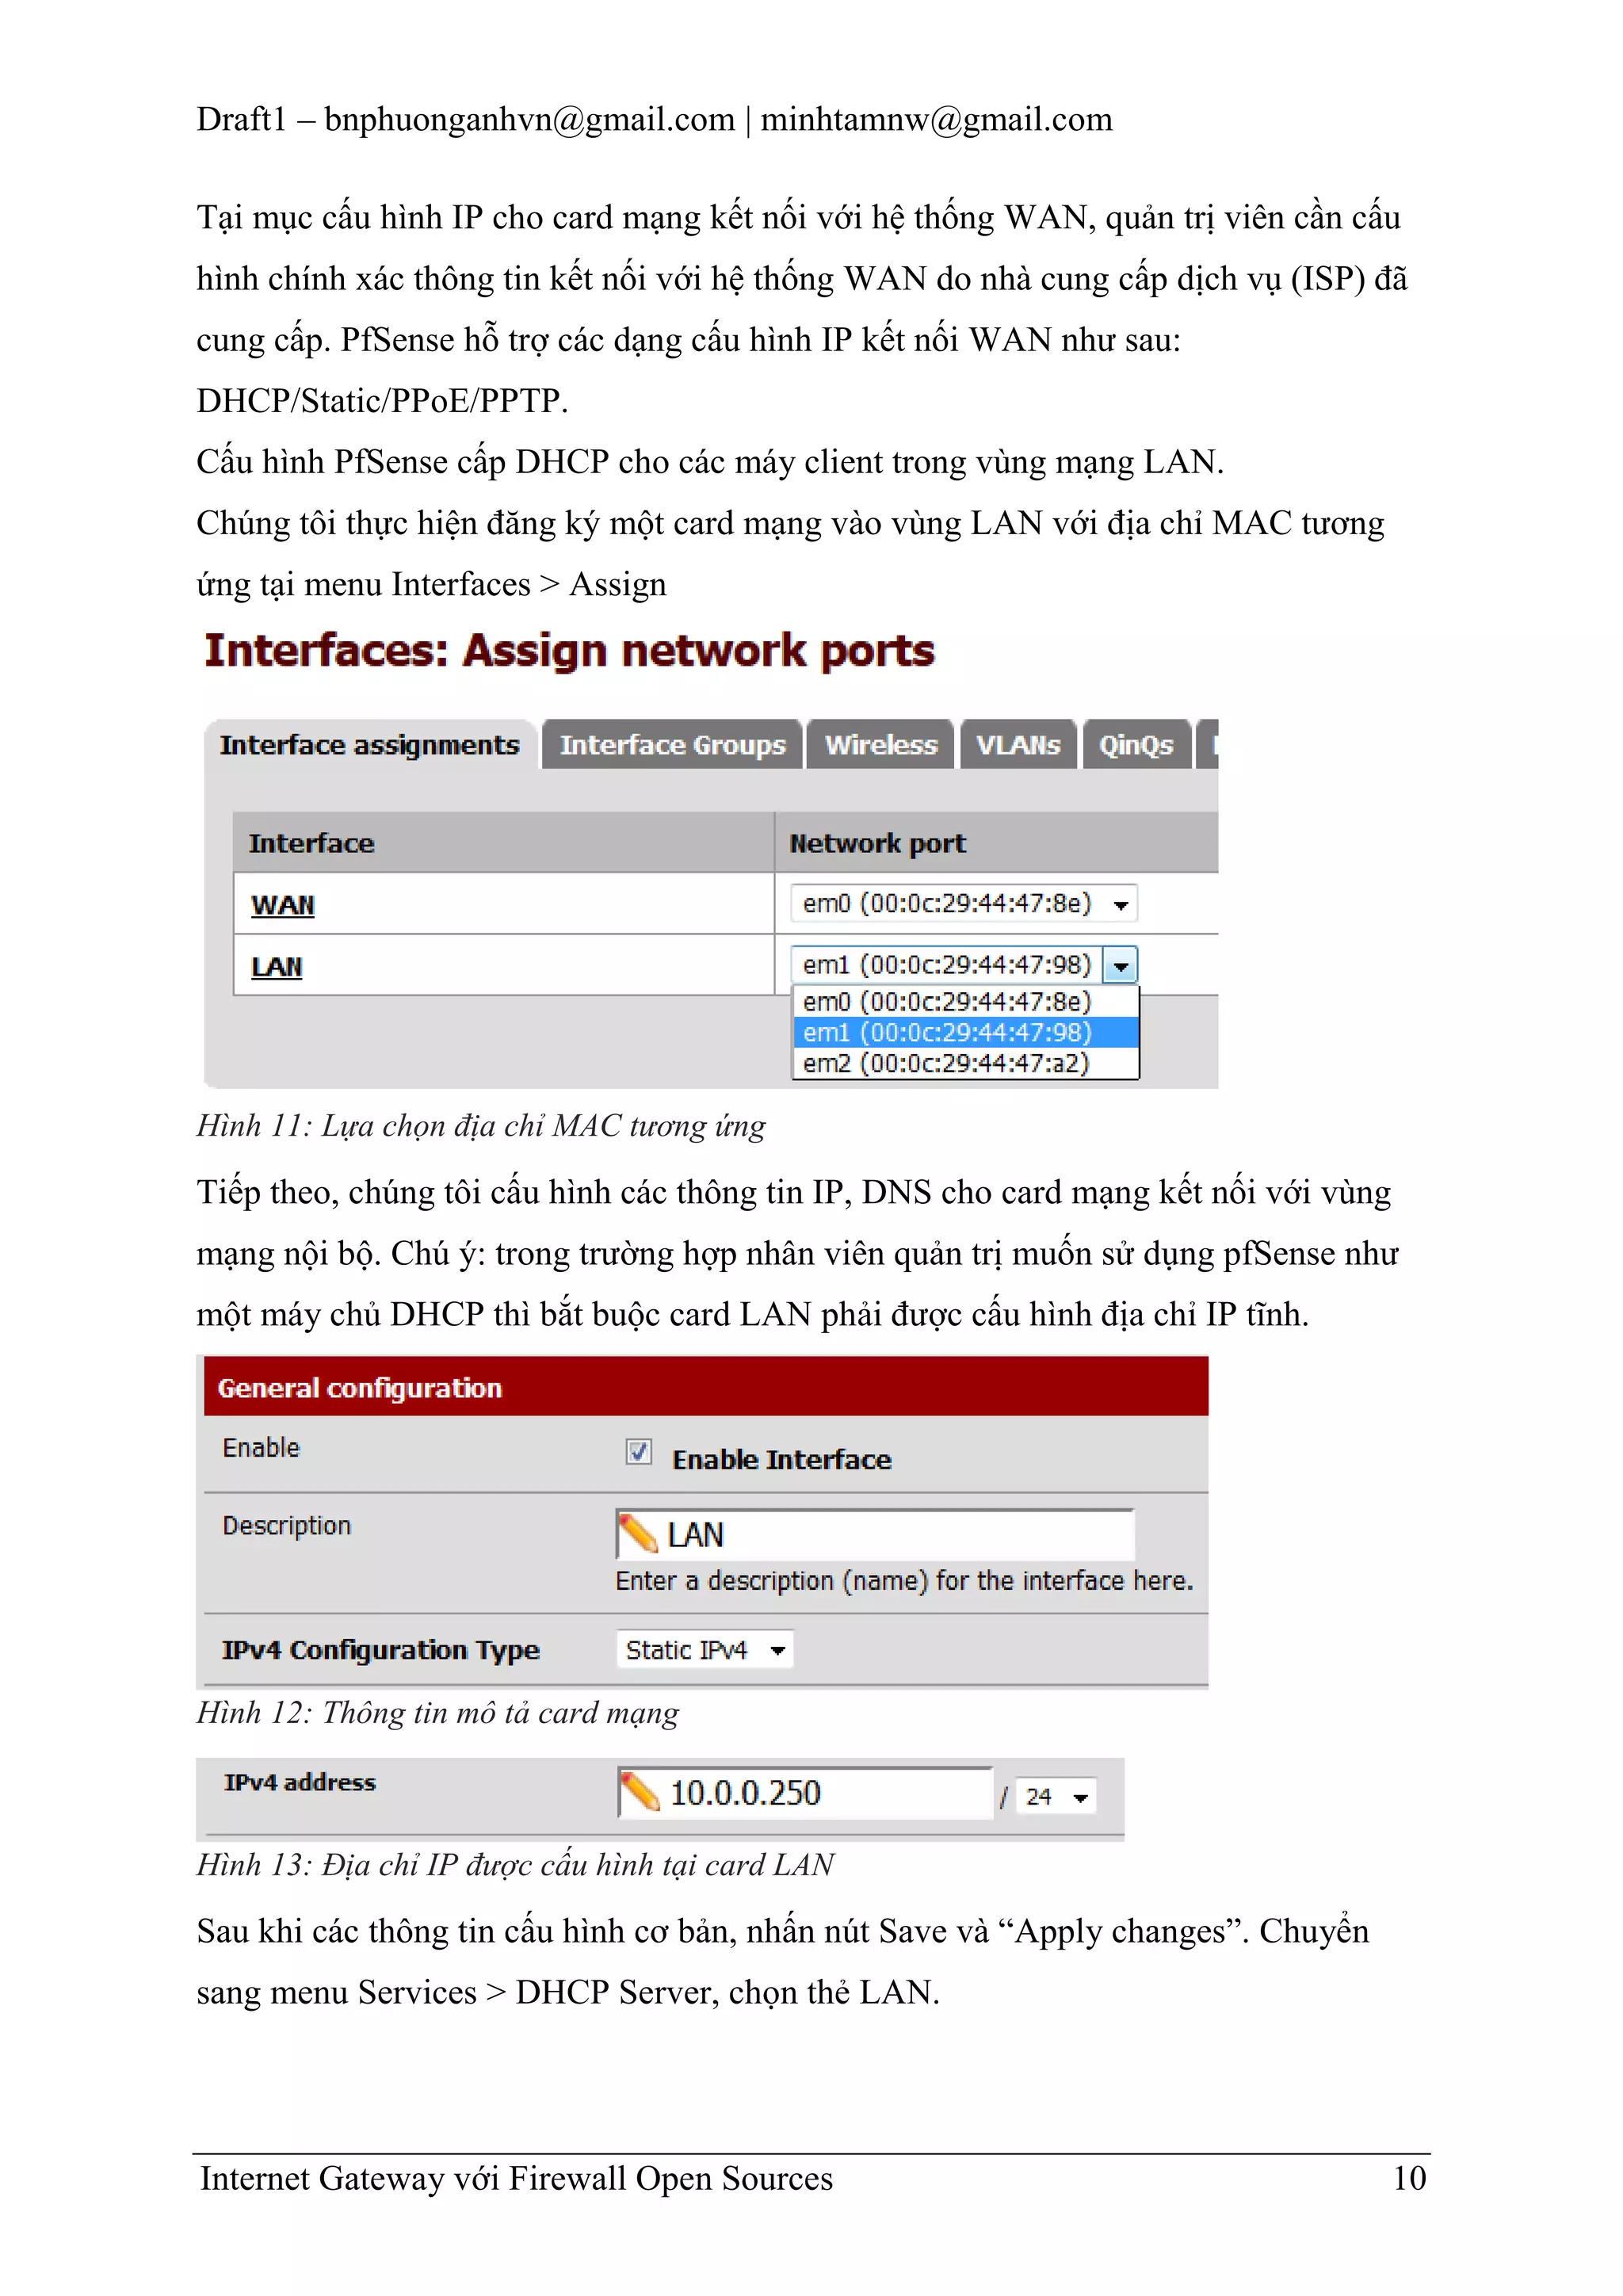Viewport: 1623px width, 2296px height.
Task: Select the VLANs tab
Action: (1017, 745)
